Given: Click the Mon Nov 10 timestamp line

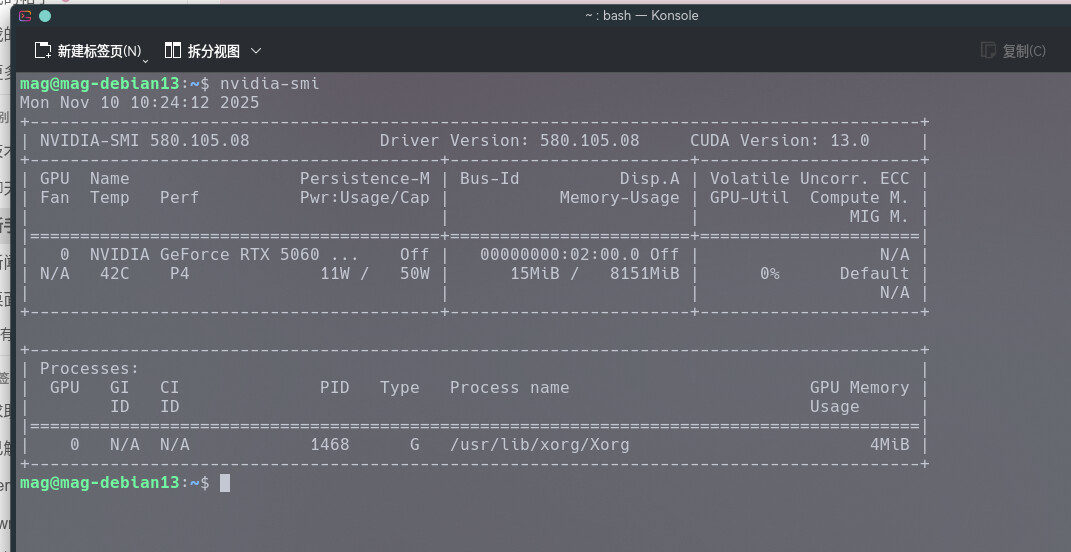Looking at the screenshot, I should (139, 102).
